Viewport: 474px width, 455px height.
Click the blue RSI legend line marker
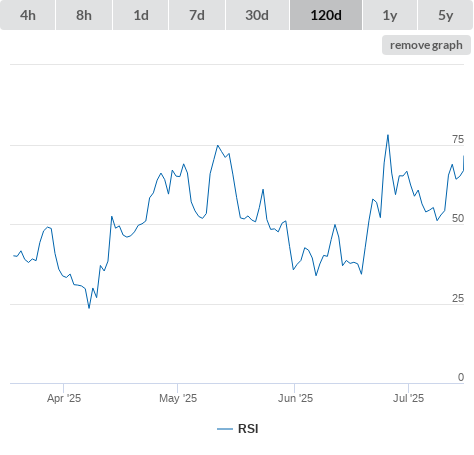click(x=225, y=429)
